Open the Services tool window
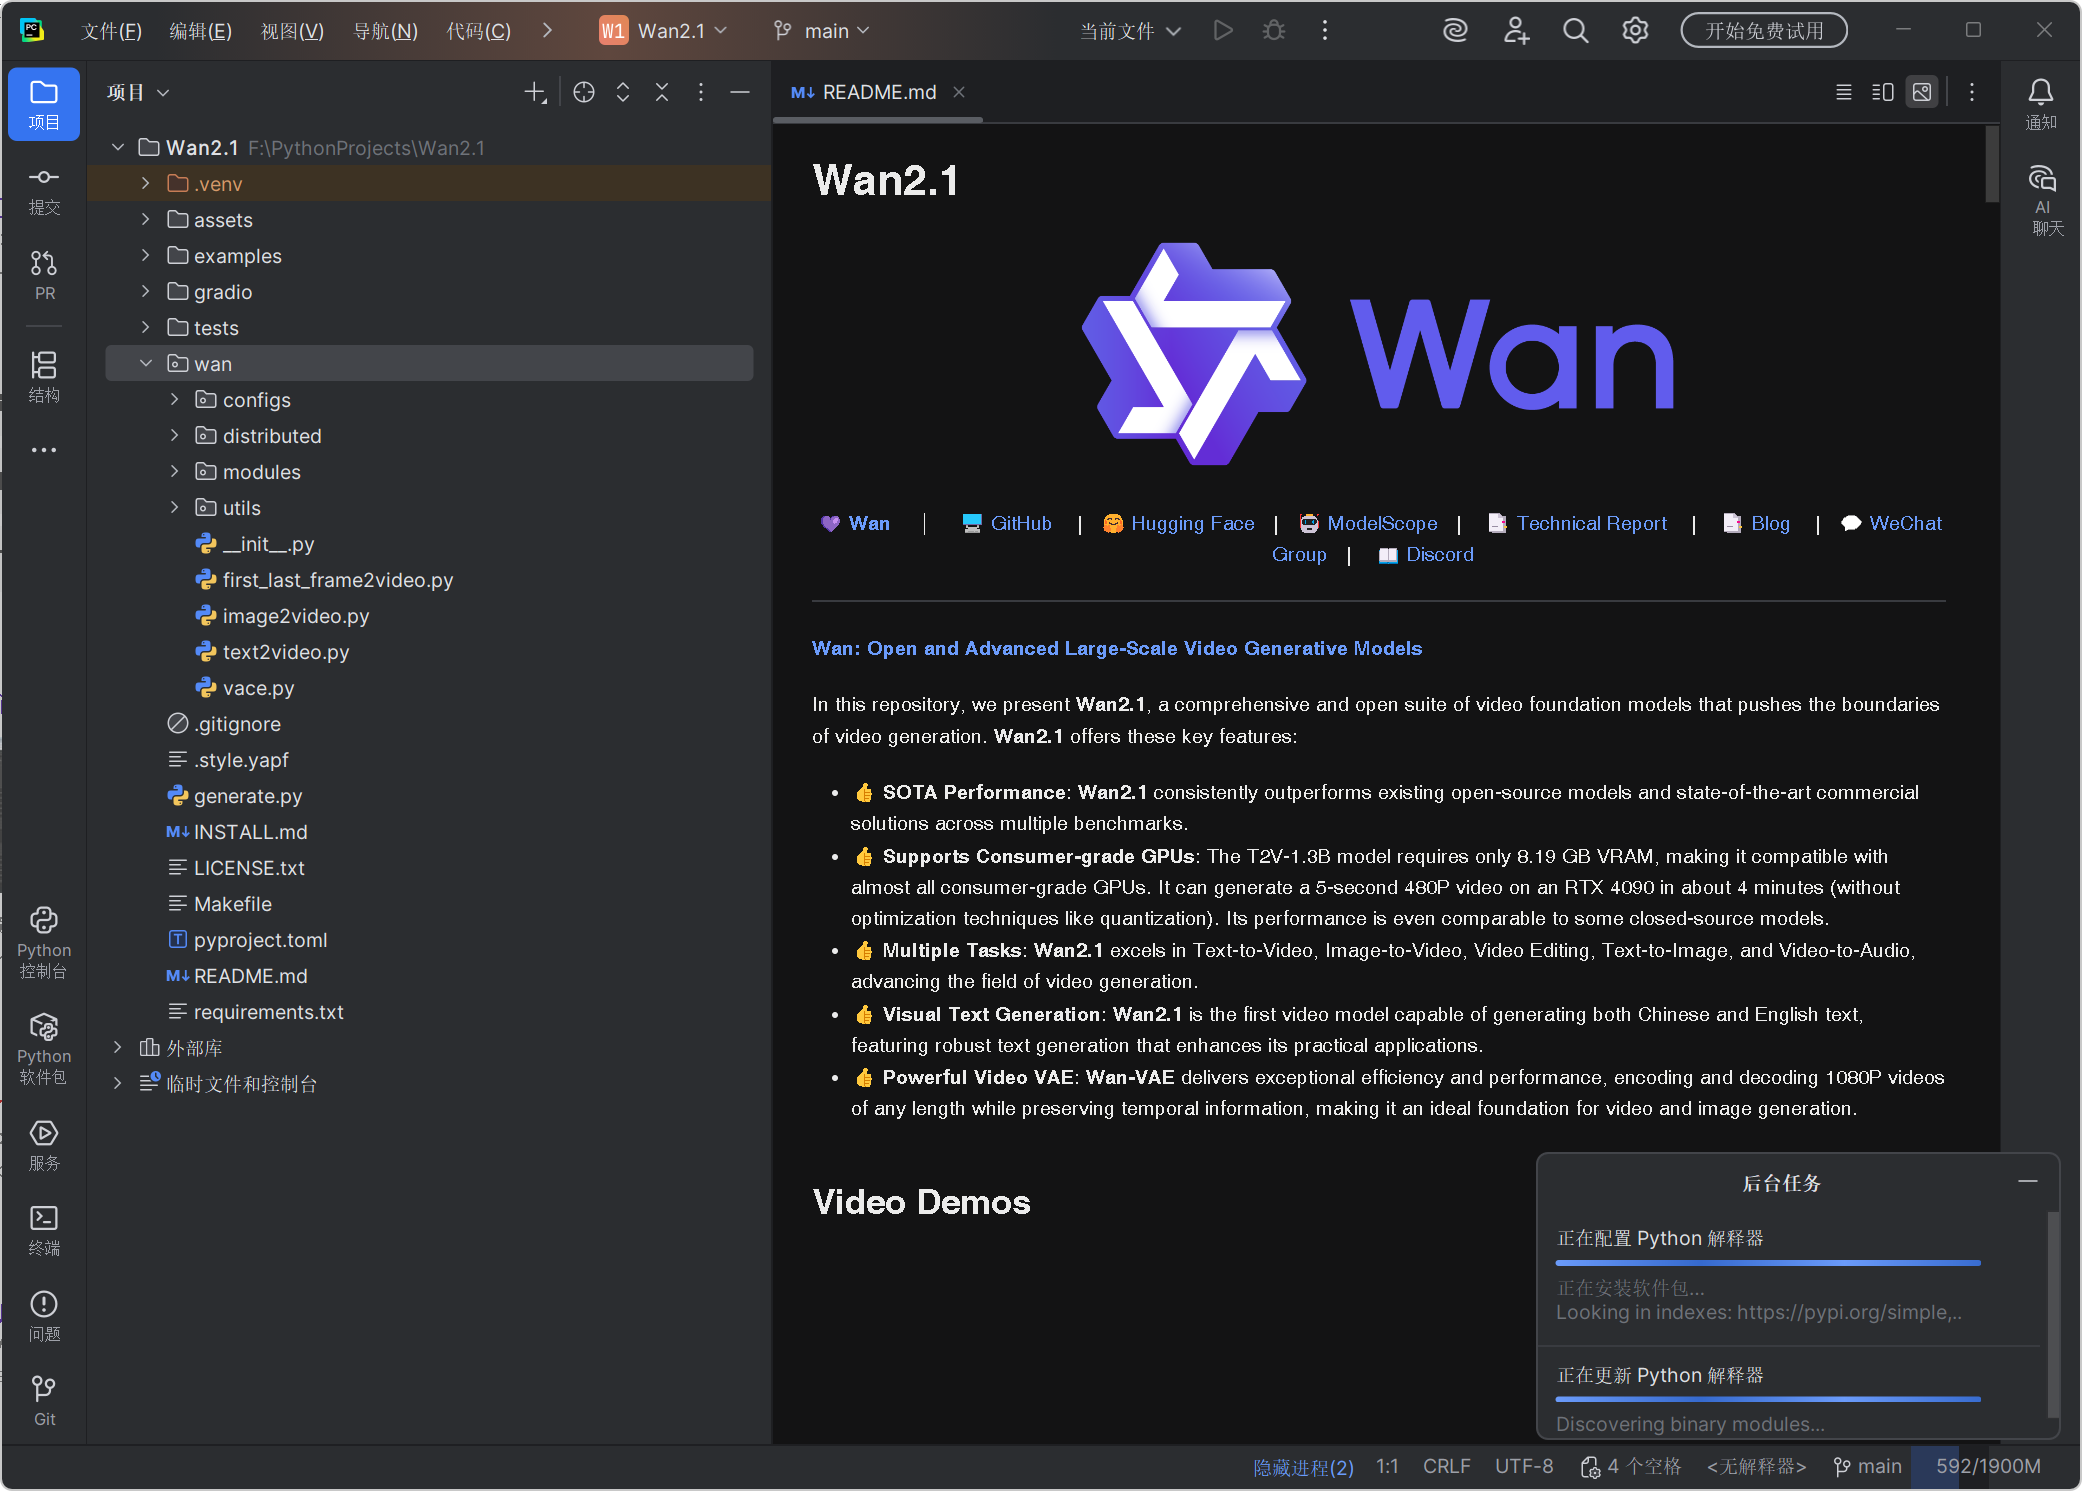This screenshot has height=1491, width=2082. [x=44, y=1145]
